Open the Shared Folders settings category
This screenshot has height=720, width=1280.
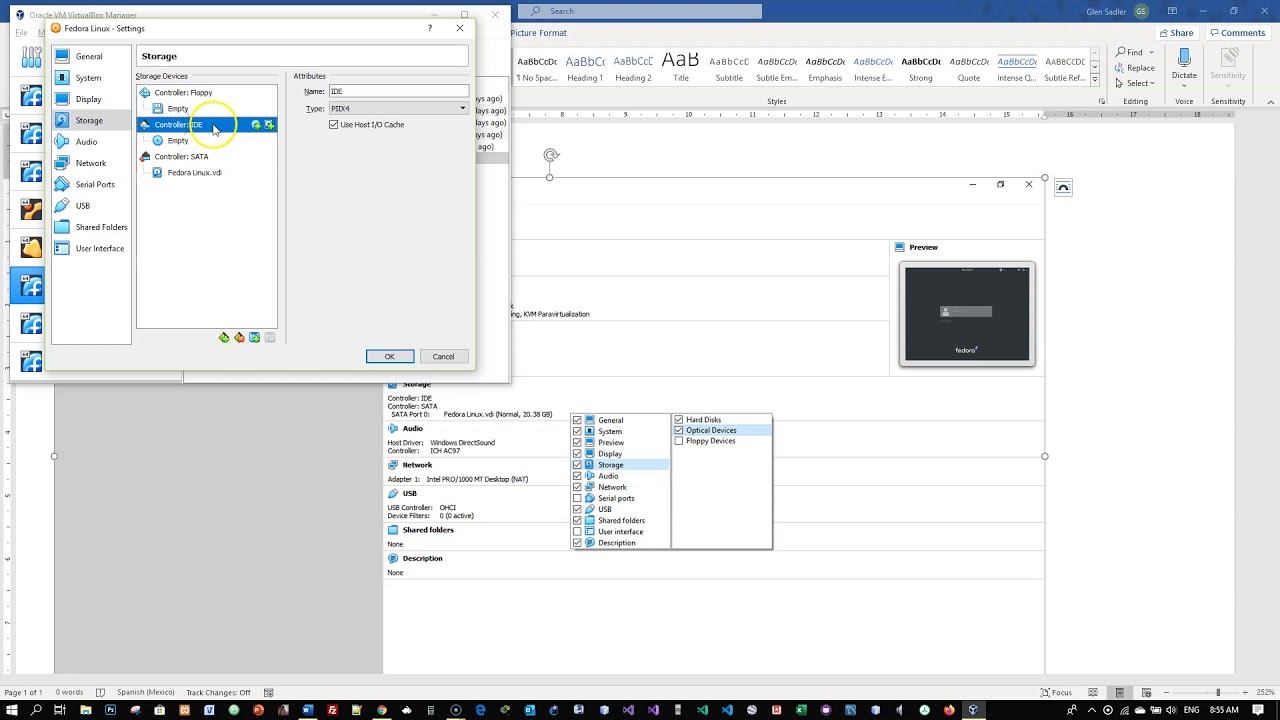click(x=91, y=227)
